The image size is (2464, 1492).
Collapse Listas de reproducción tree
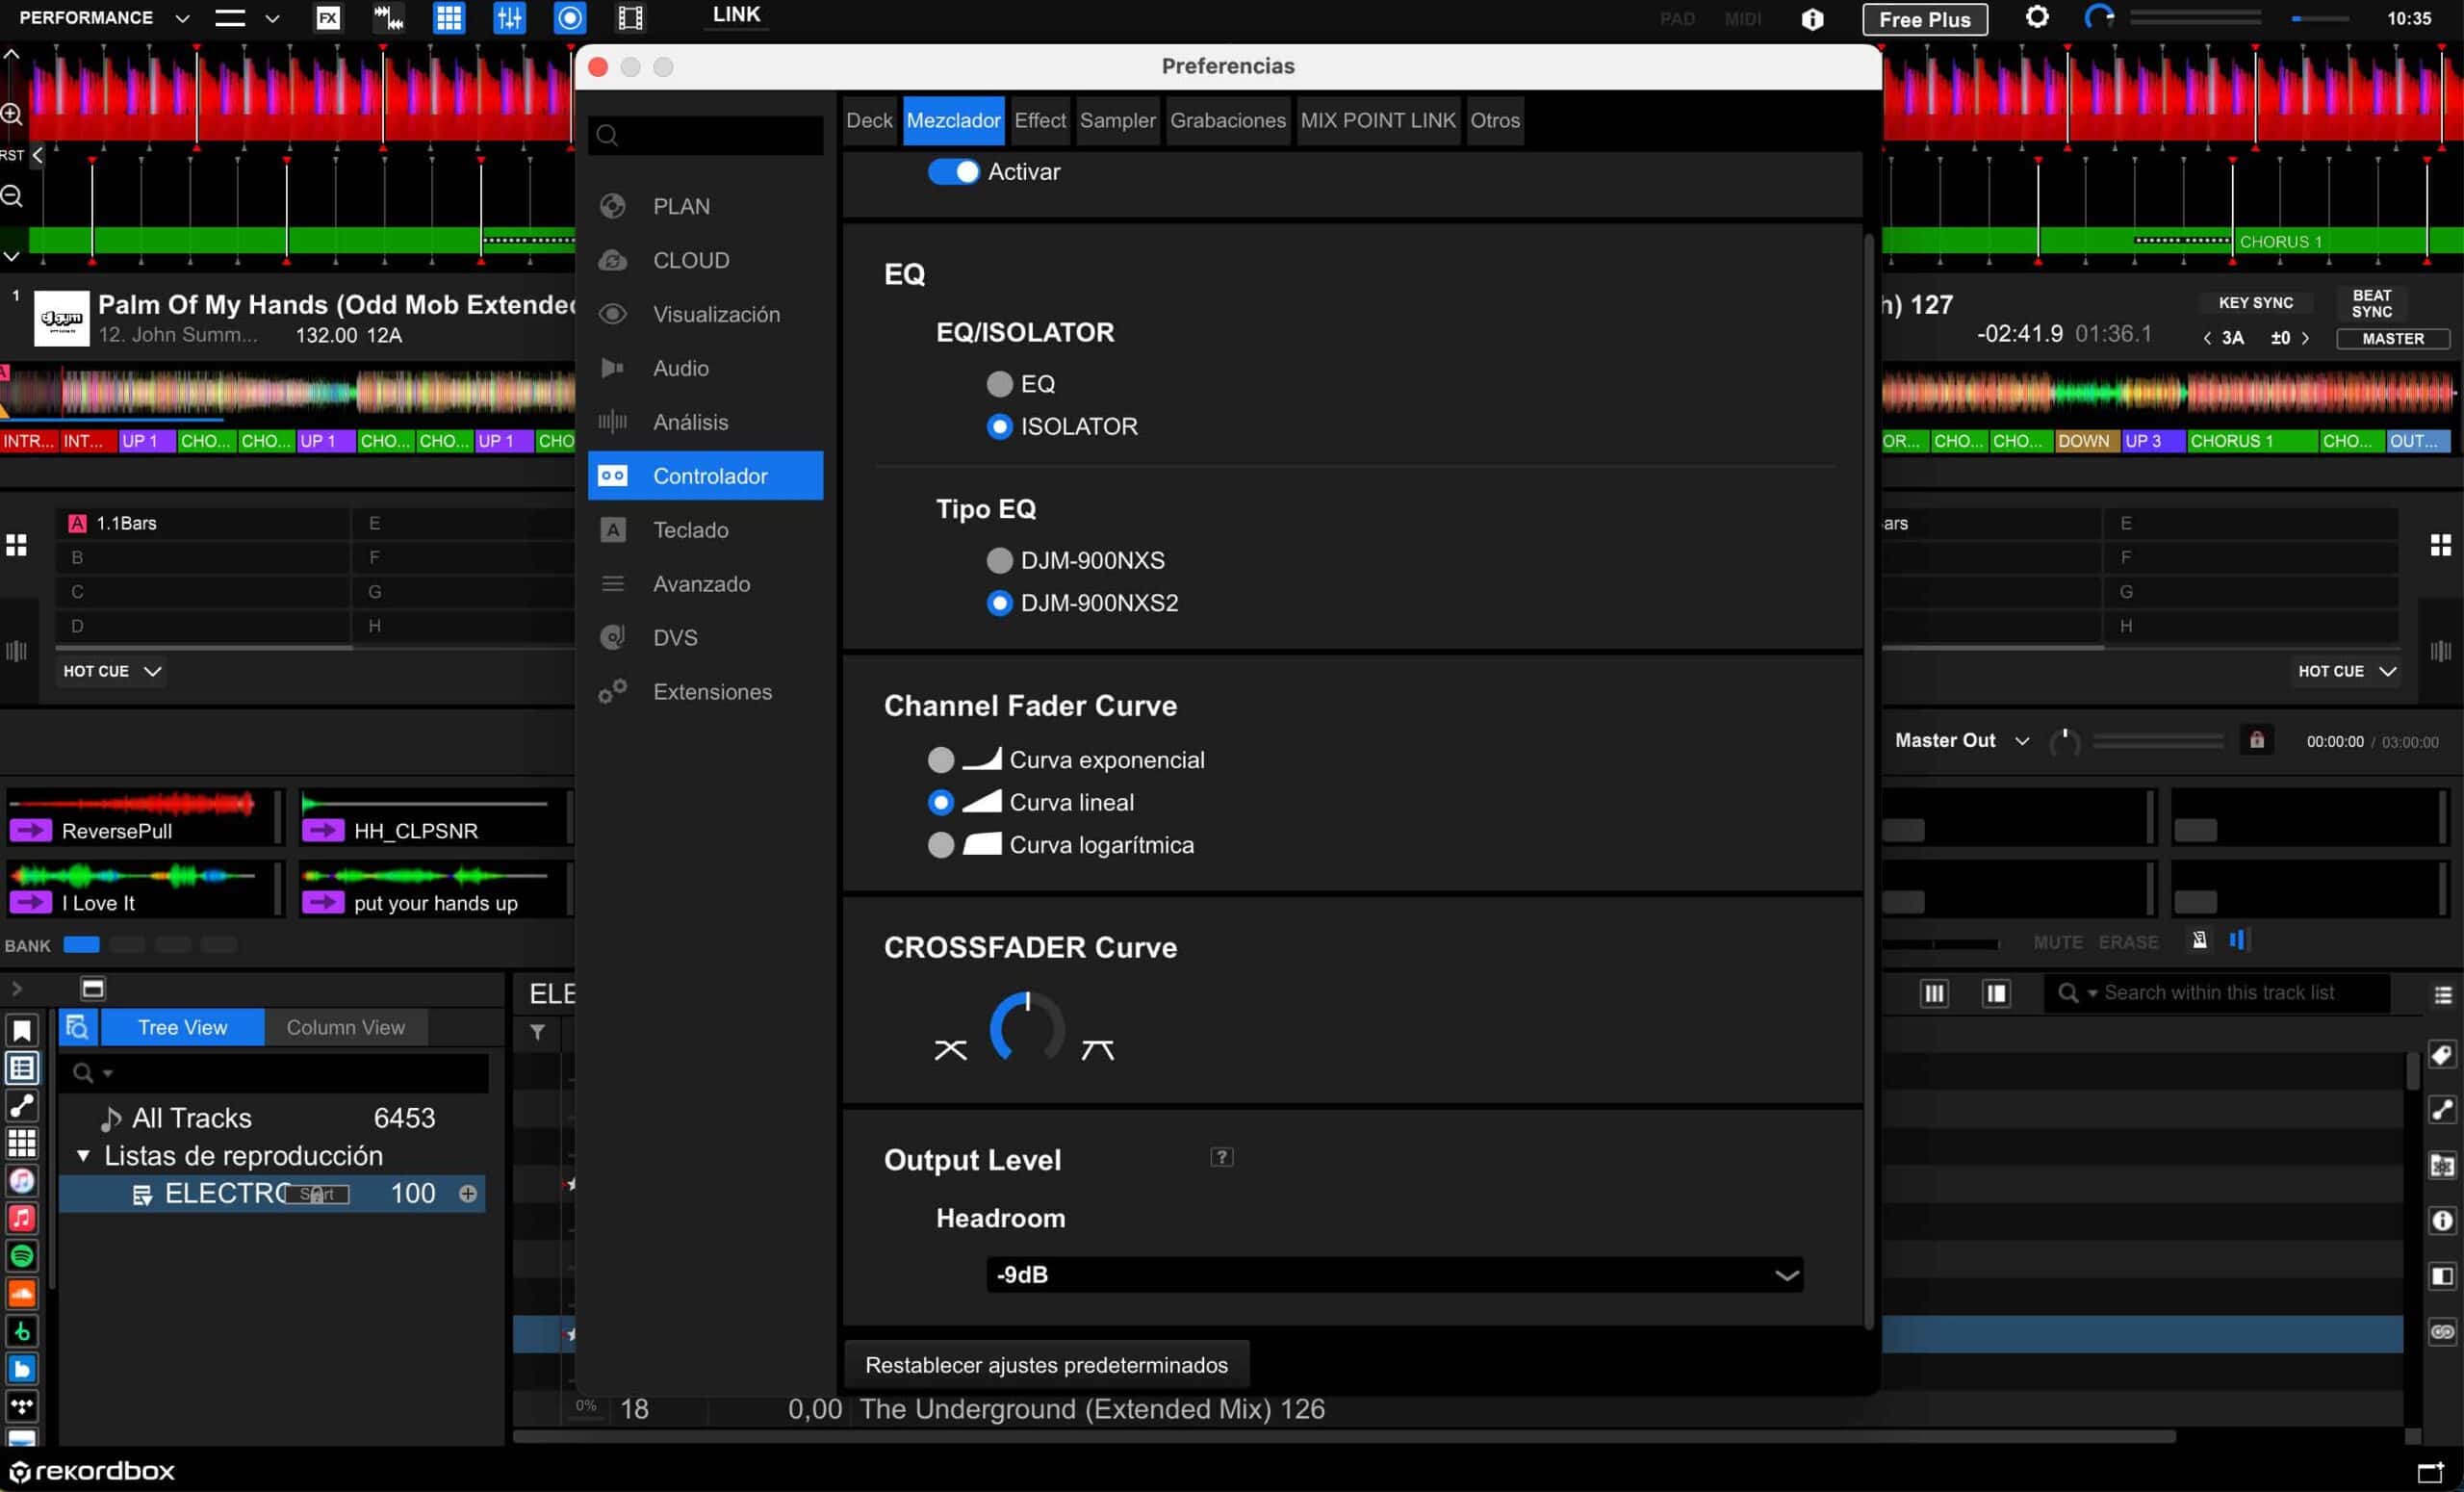[84, 1156]
